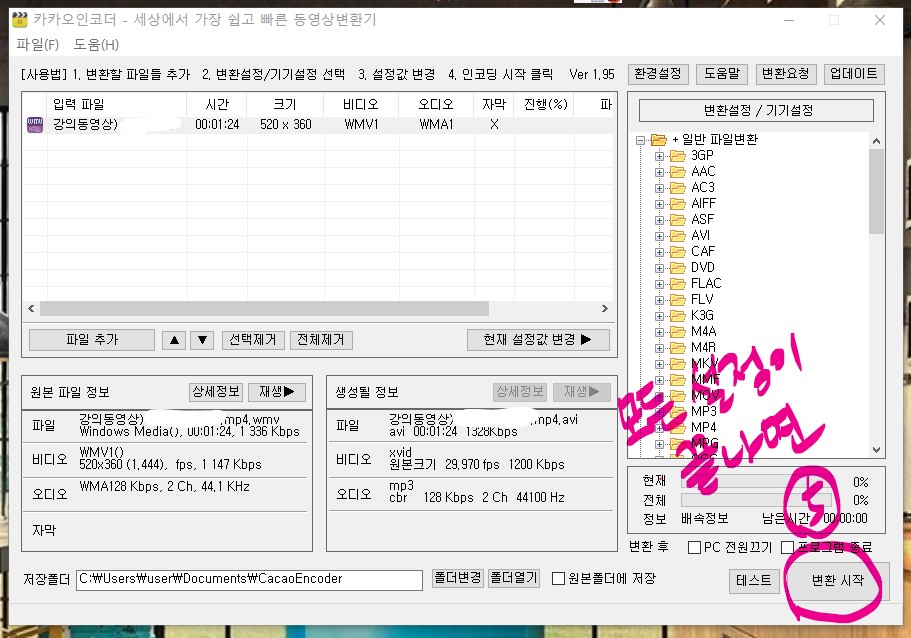
Task: Open the 변환설정 / 기기설정 panel header
Action: click(756, 110)
